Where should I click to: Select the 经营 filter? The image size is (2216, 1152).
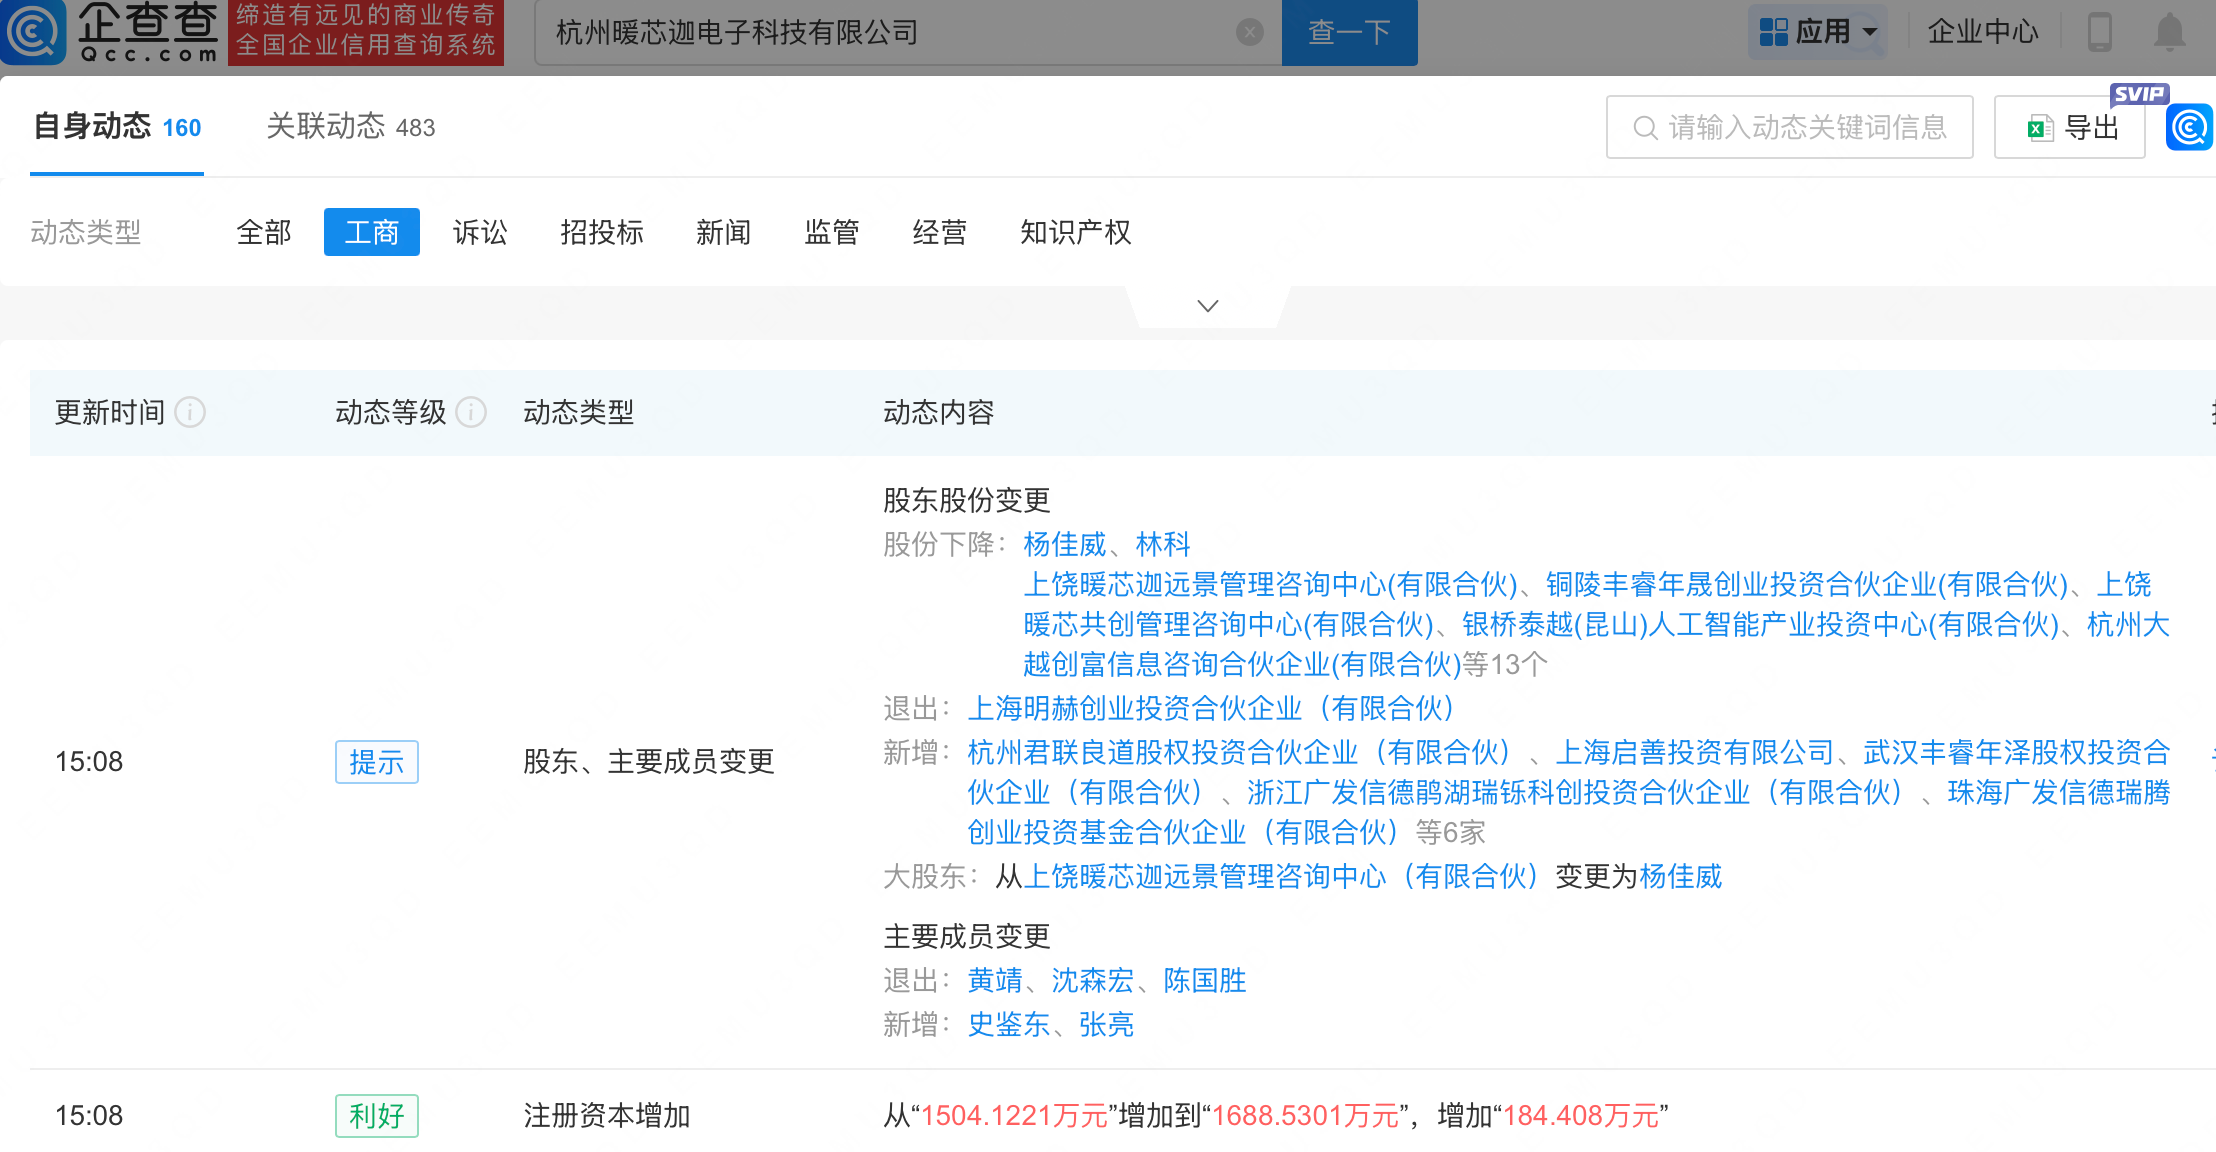[x=940, y=232]
